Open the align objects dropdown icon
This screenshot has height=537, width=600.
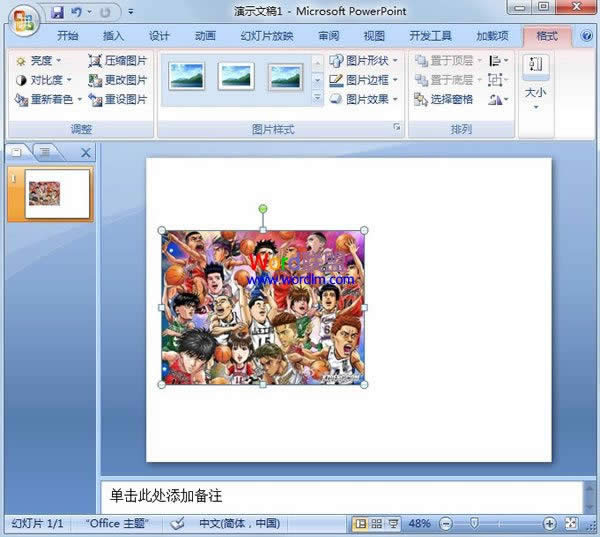(x=498, y=60)
